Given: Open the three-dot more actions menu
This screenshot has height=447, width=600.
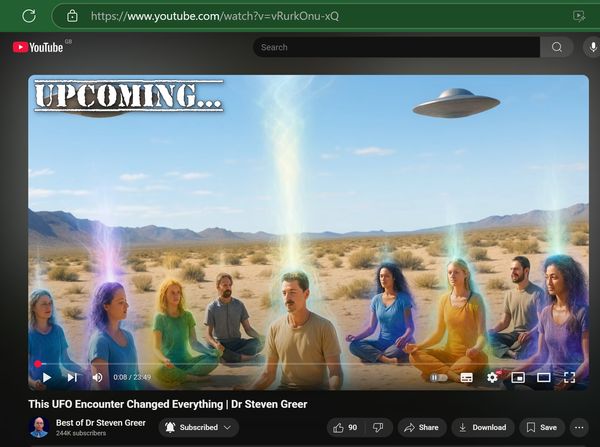Looking at the screenshot, I should [x=579, y=427].
